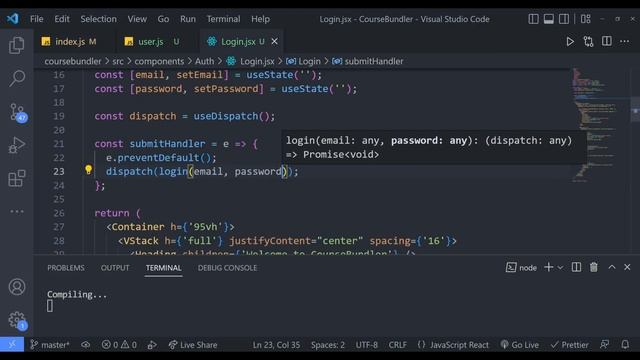Close the Login.jsx tab
The height and width of the screenshot is (360, 640).
pyautogui.click(x=275, y=42)
